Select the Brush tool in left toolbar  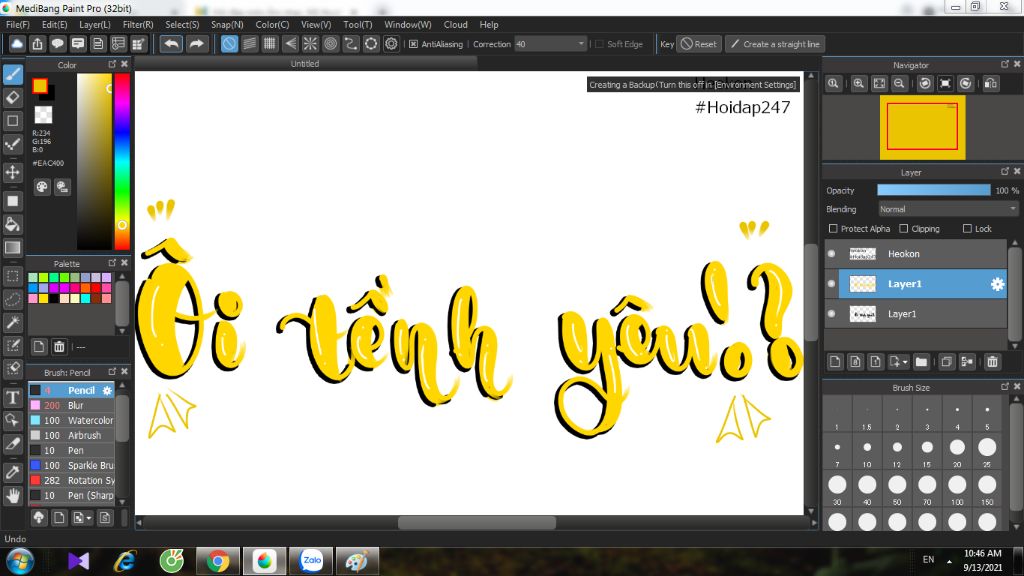(12, 74)
